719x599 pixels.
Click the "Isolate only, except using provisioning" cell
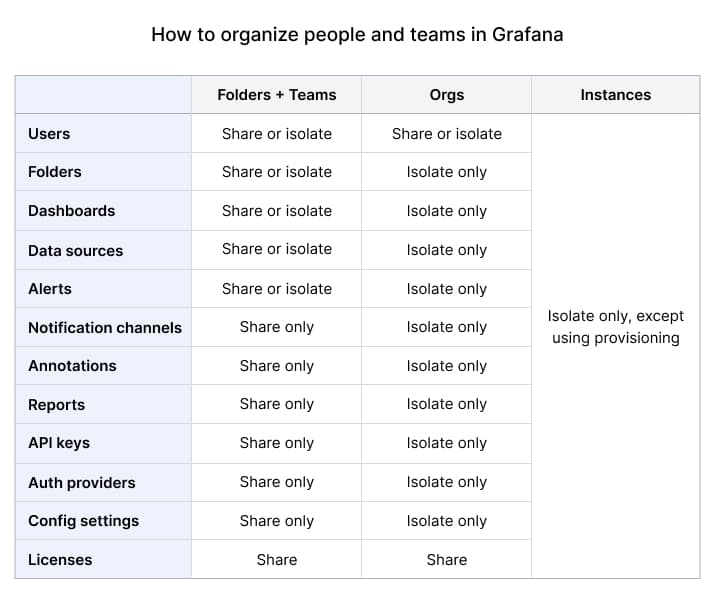point(615,327)
